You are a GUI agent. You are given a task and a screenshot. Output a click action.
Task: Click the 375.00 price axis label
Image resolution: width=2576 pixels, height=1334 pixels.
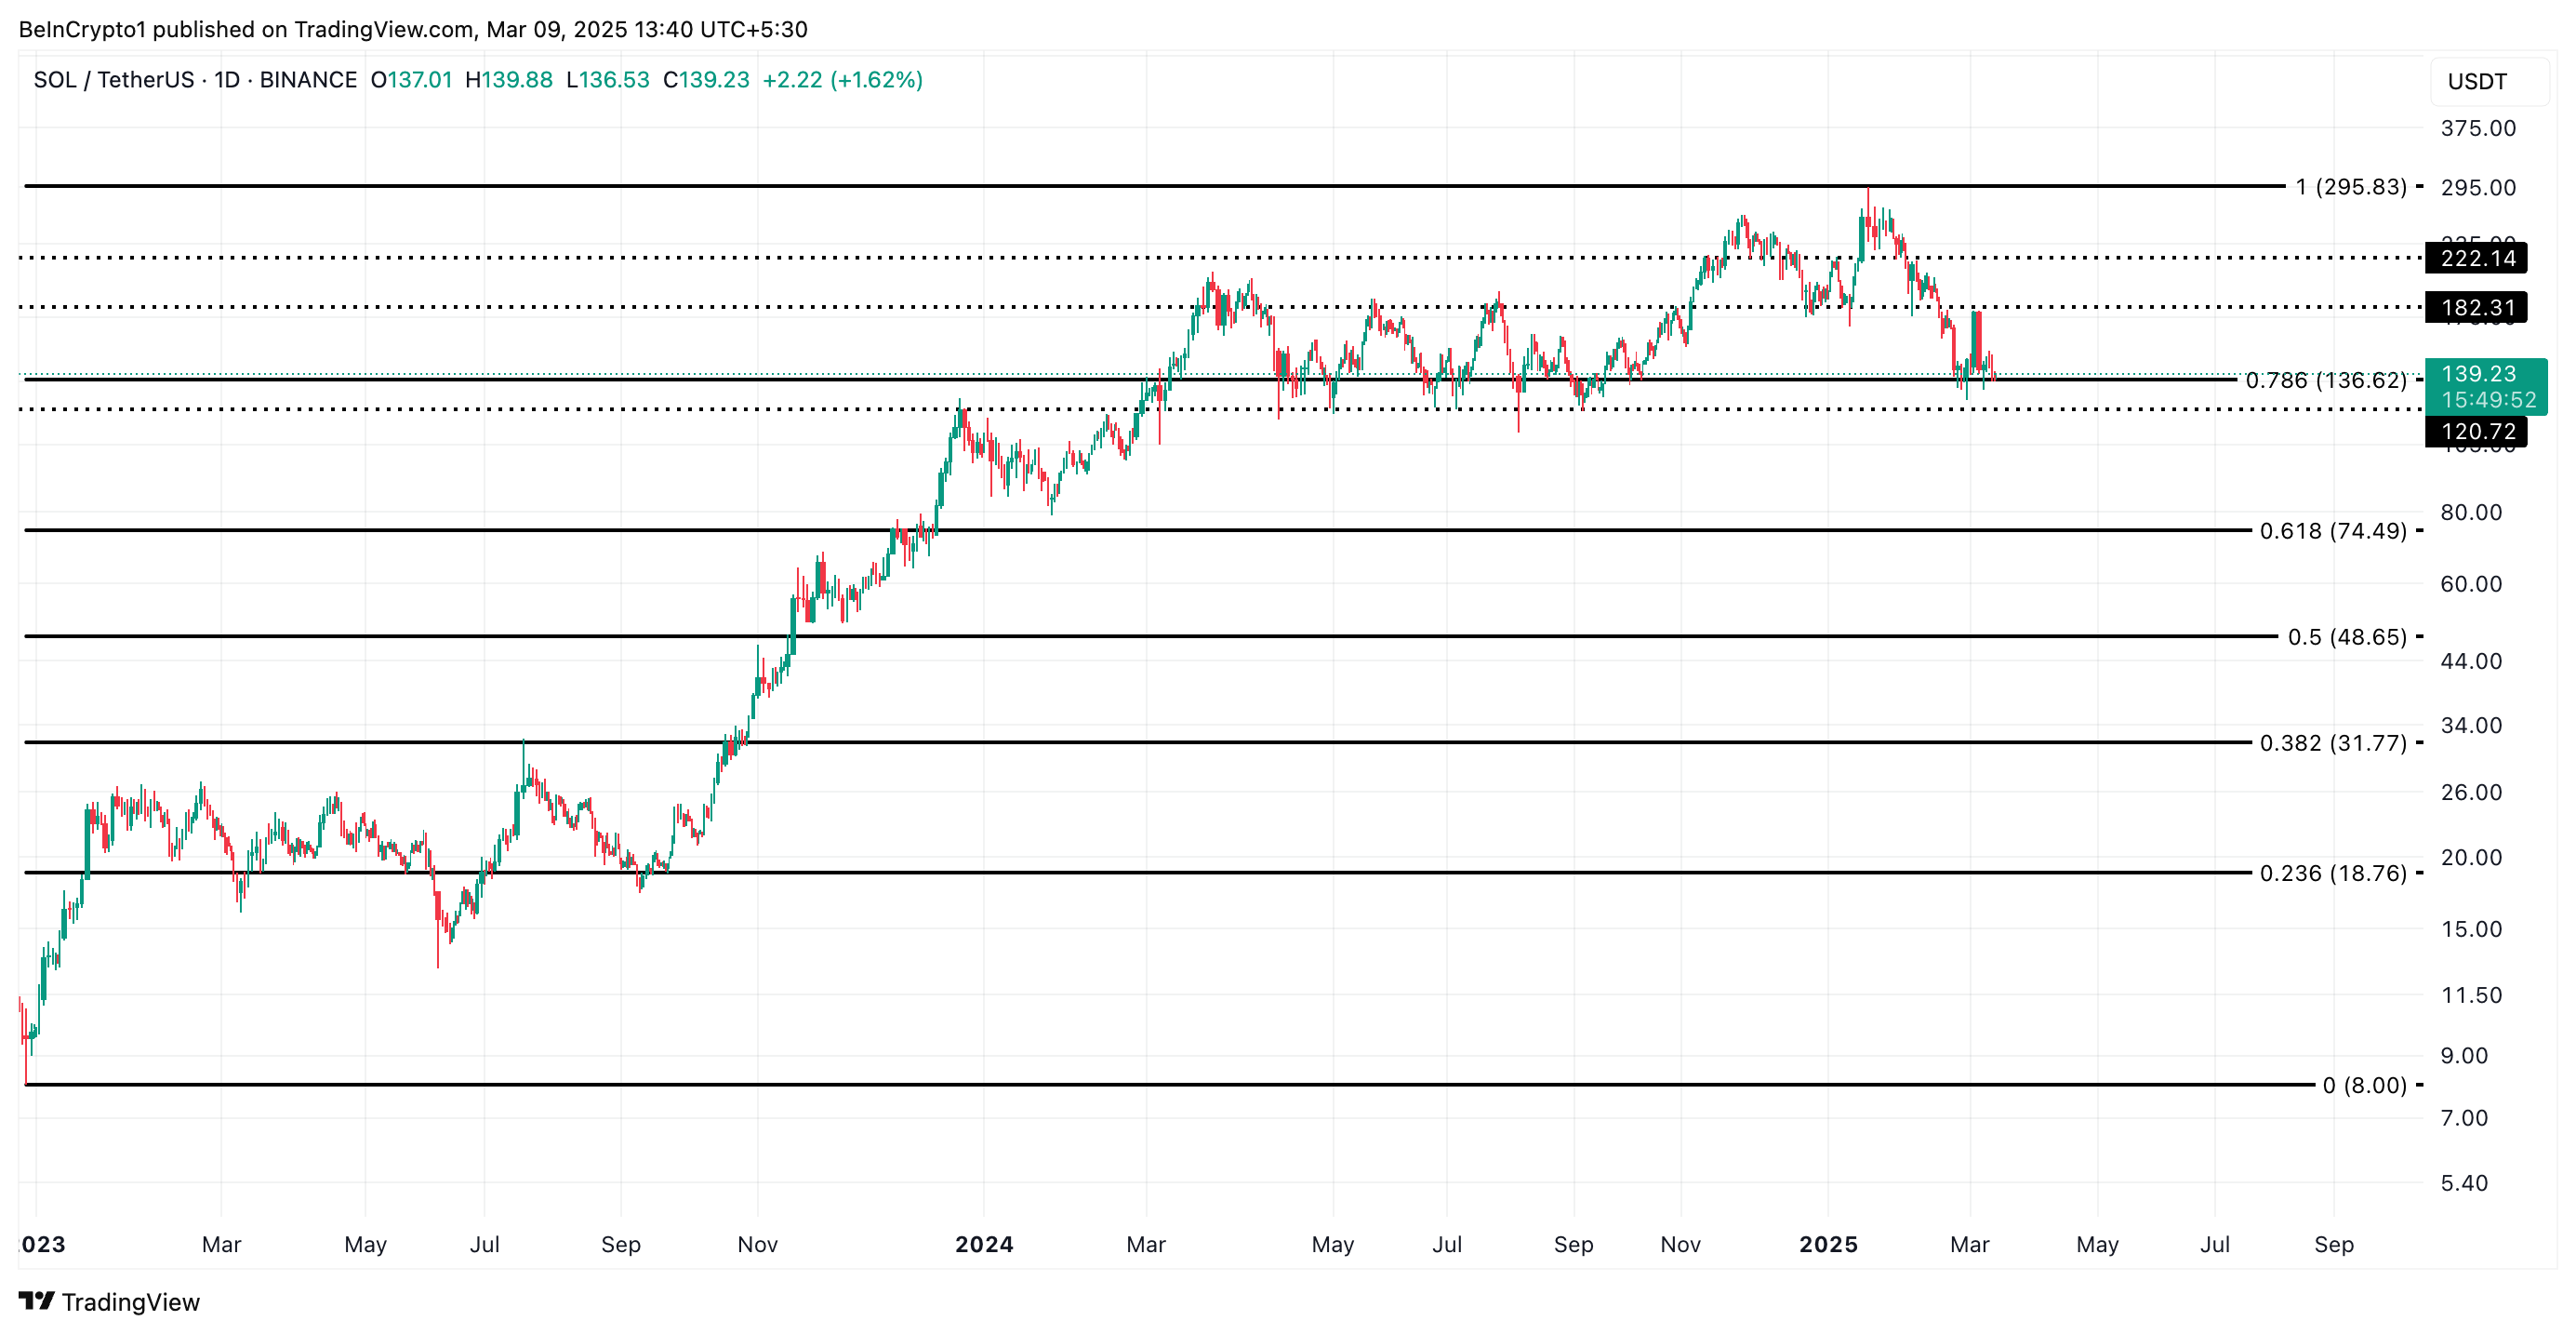pos(2477,128)
